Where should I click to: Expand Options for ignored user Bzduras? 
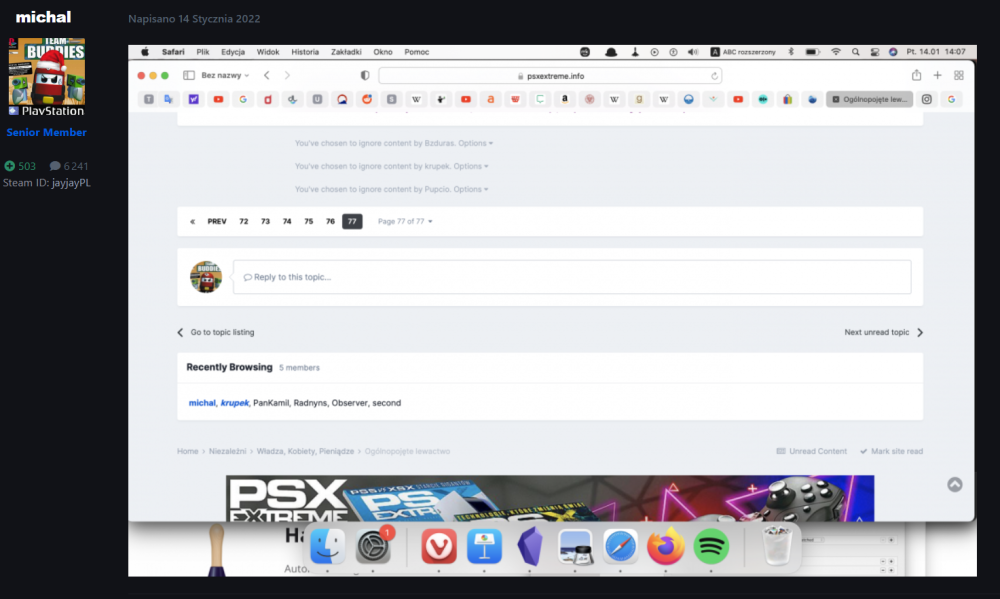475,143
